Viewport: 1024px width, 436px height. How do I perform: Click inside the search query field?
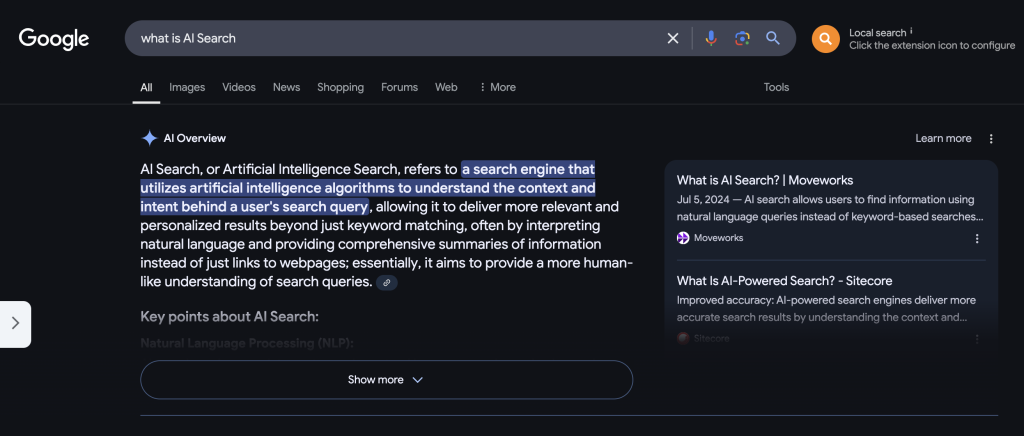[400, 38]
